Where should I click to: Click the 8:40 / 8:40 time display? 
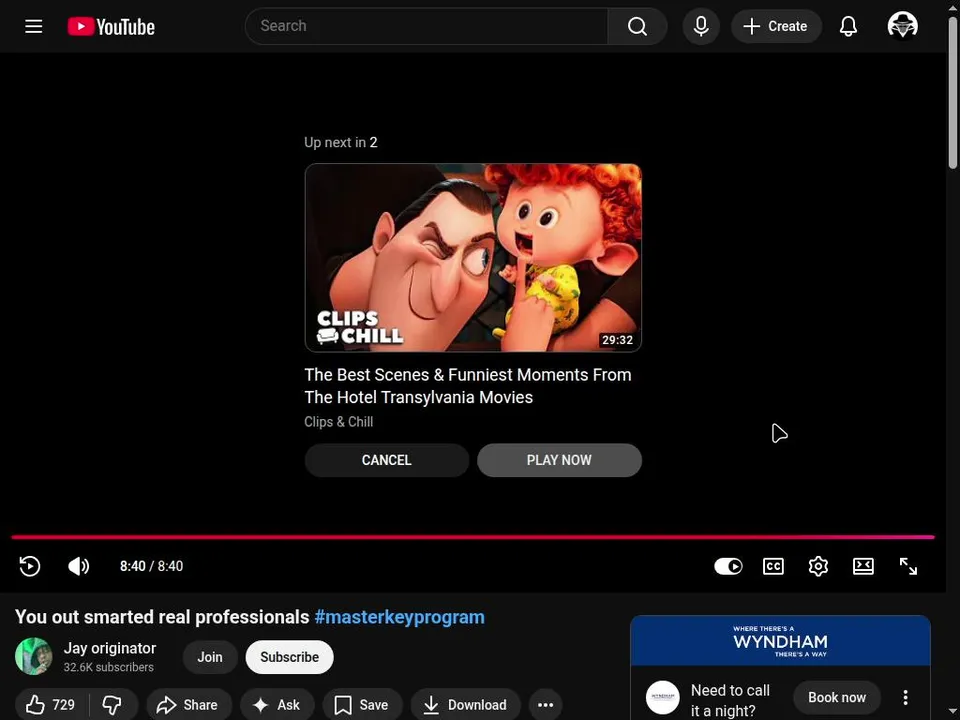click(151, 566)
